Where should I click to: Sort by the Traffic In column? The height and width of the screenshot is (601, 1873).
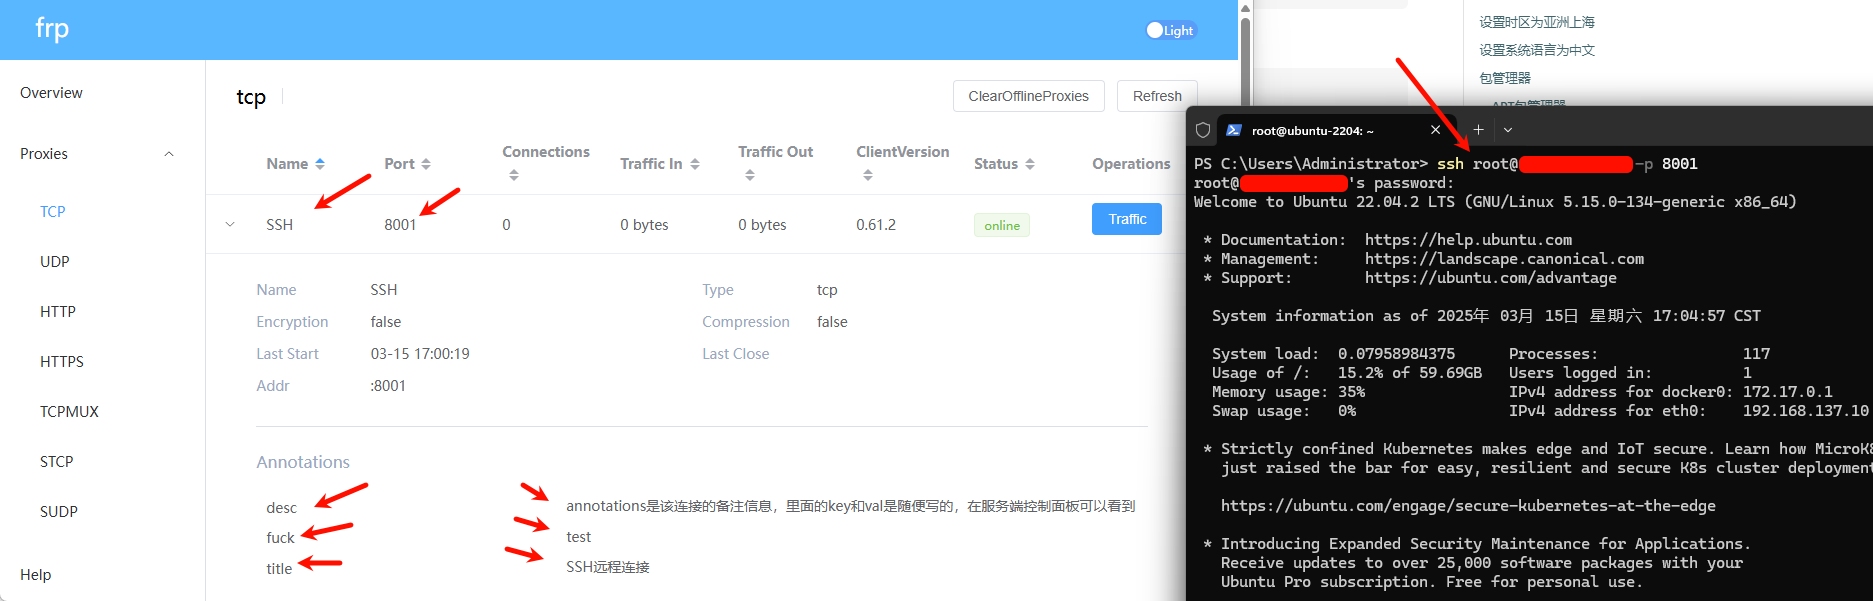click(x=694, y=164)
